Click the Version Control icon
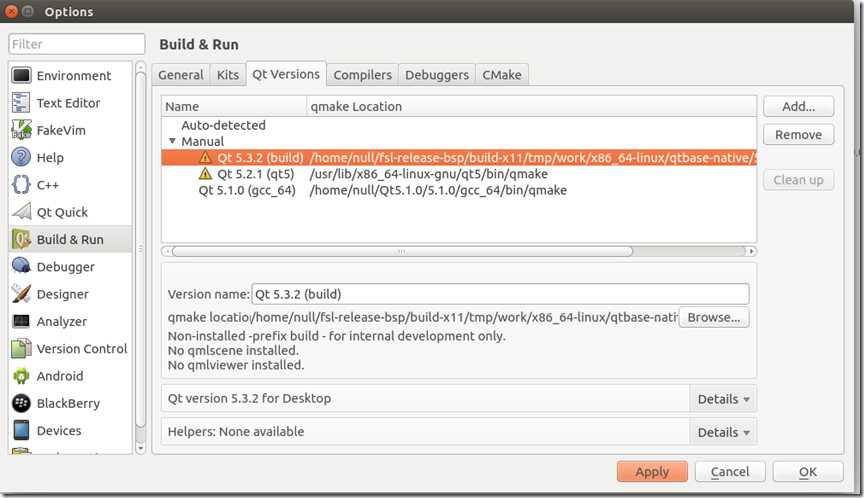864x498 pixels. (21, 349)
